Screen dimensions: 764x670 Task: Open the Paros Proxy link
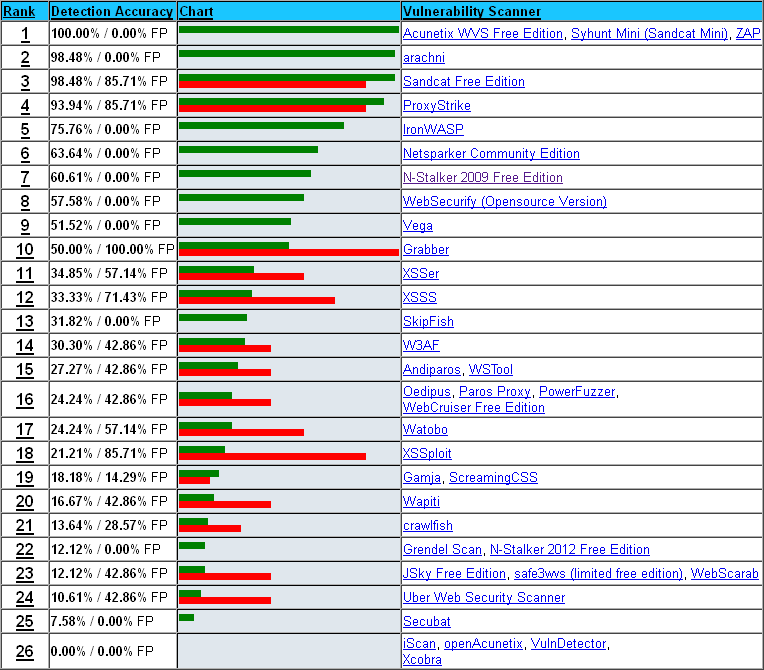tap(495, 391)
